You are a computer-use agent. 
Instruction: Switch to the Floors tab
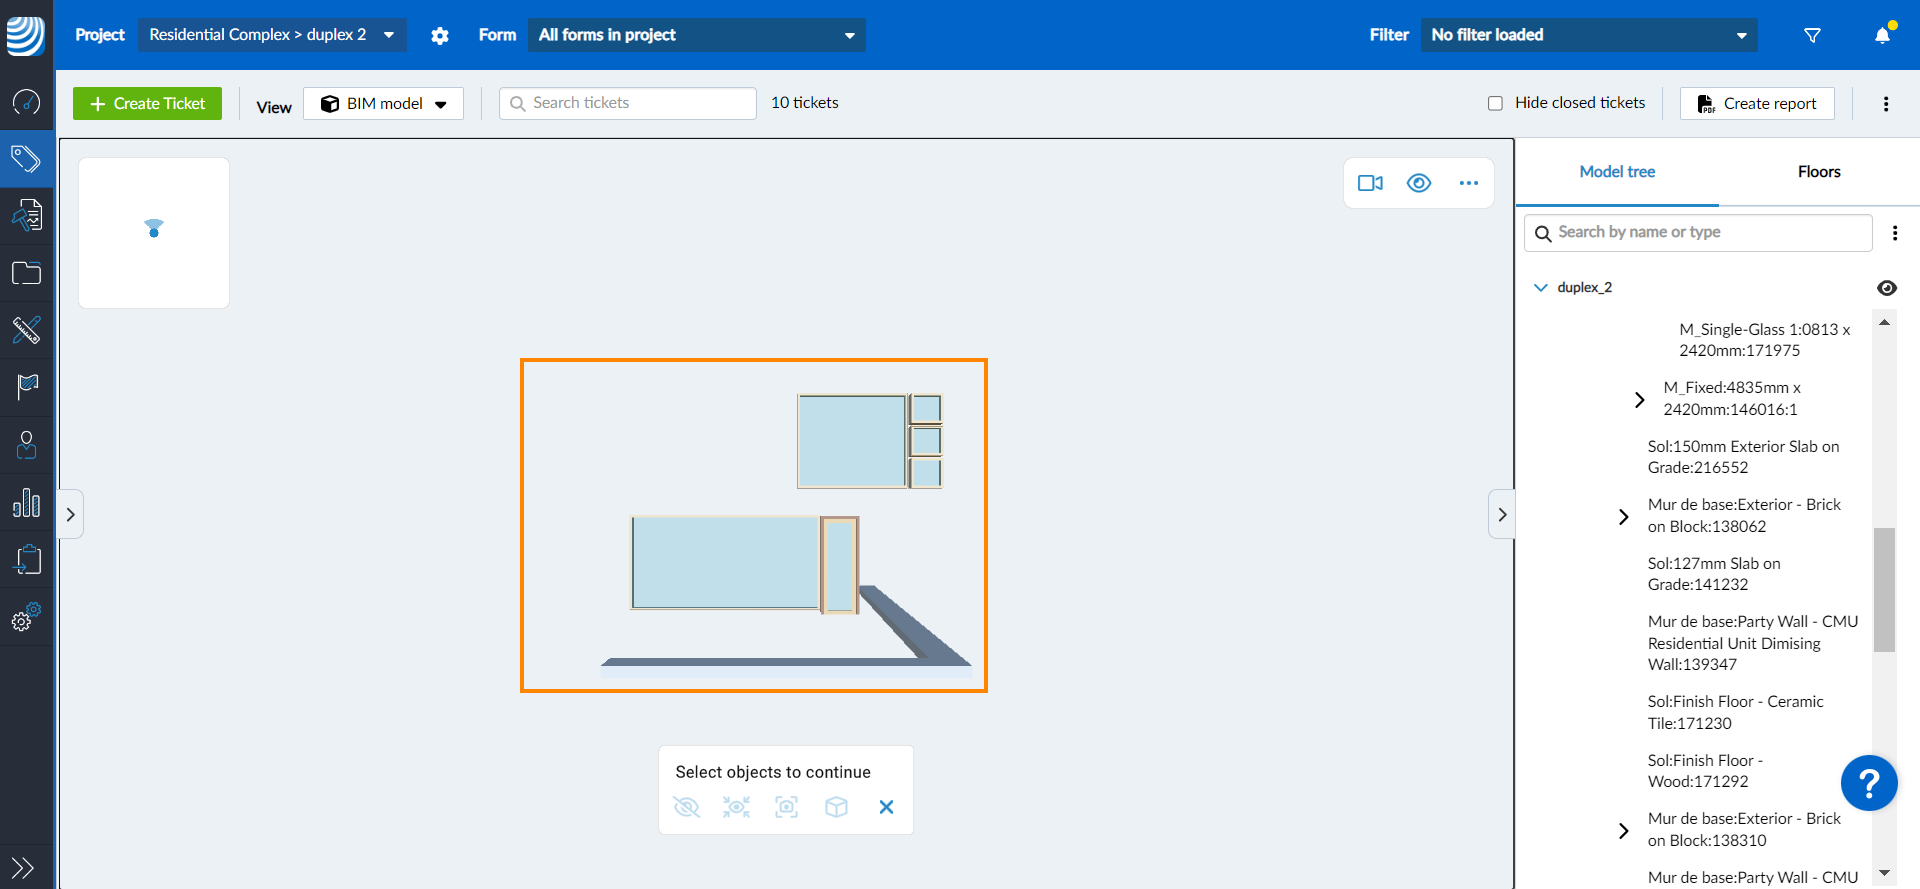pyautogui.click(x=1818, y=172)
